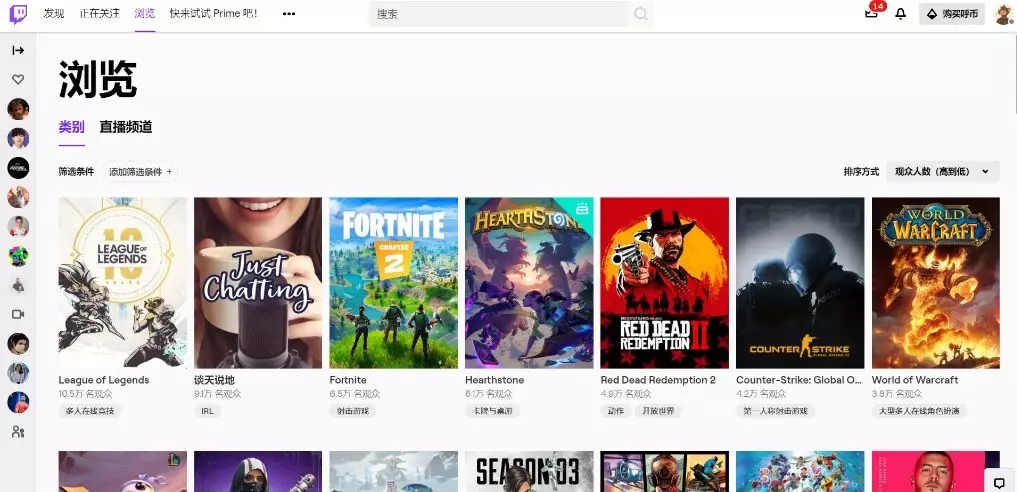
Task: Select 浏览 in the top navigation
Action: point(145,14)
